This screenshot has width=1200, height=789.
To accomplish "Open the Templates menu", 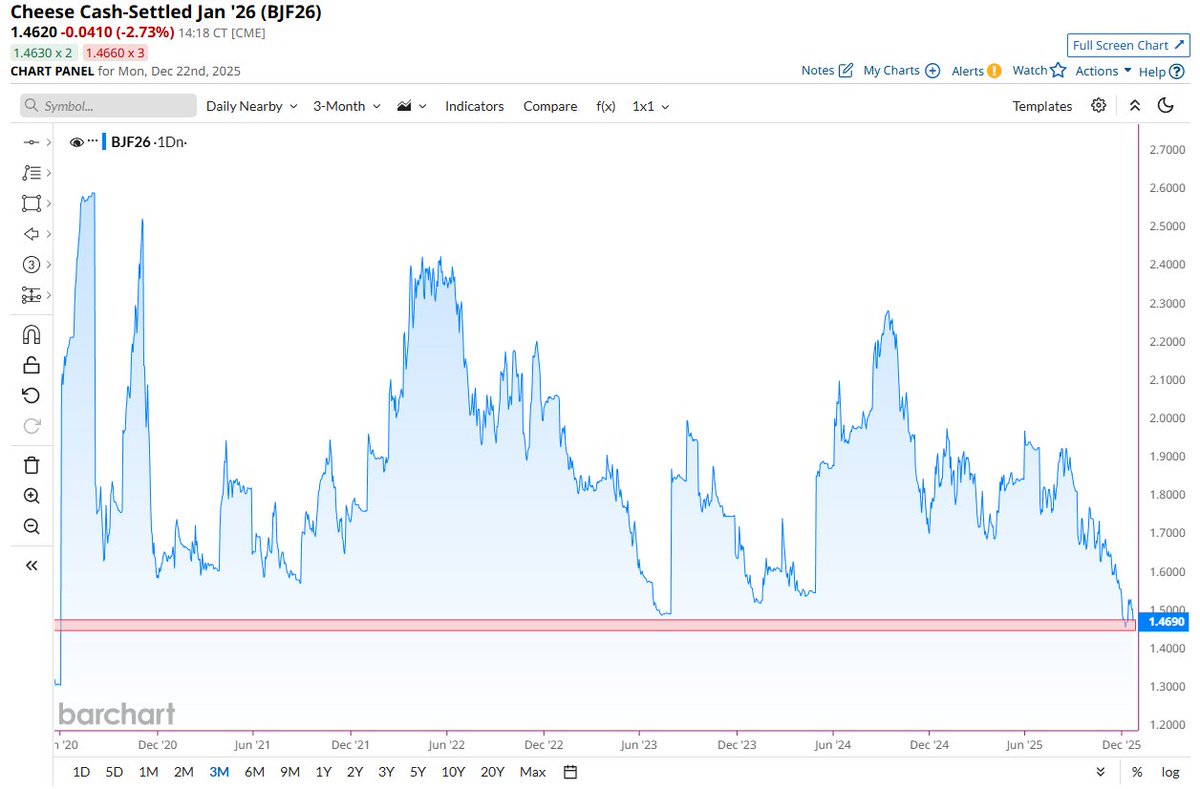I will click(1042, 106).
